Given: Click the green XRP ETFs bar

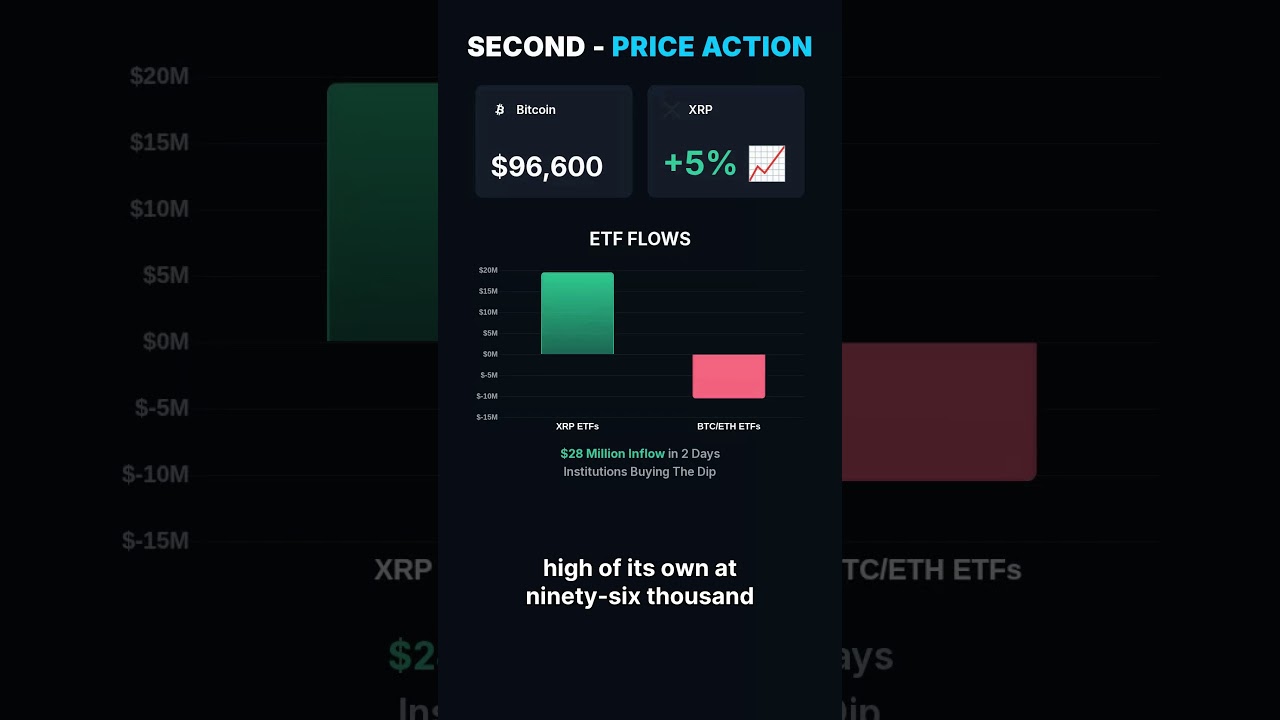Looking at the screenshot, I should click(577, 313).
